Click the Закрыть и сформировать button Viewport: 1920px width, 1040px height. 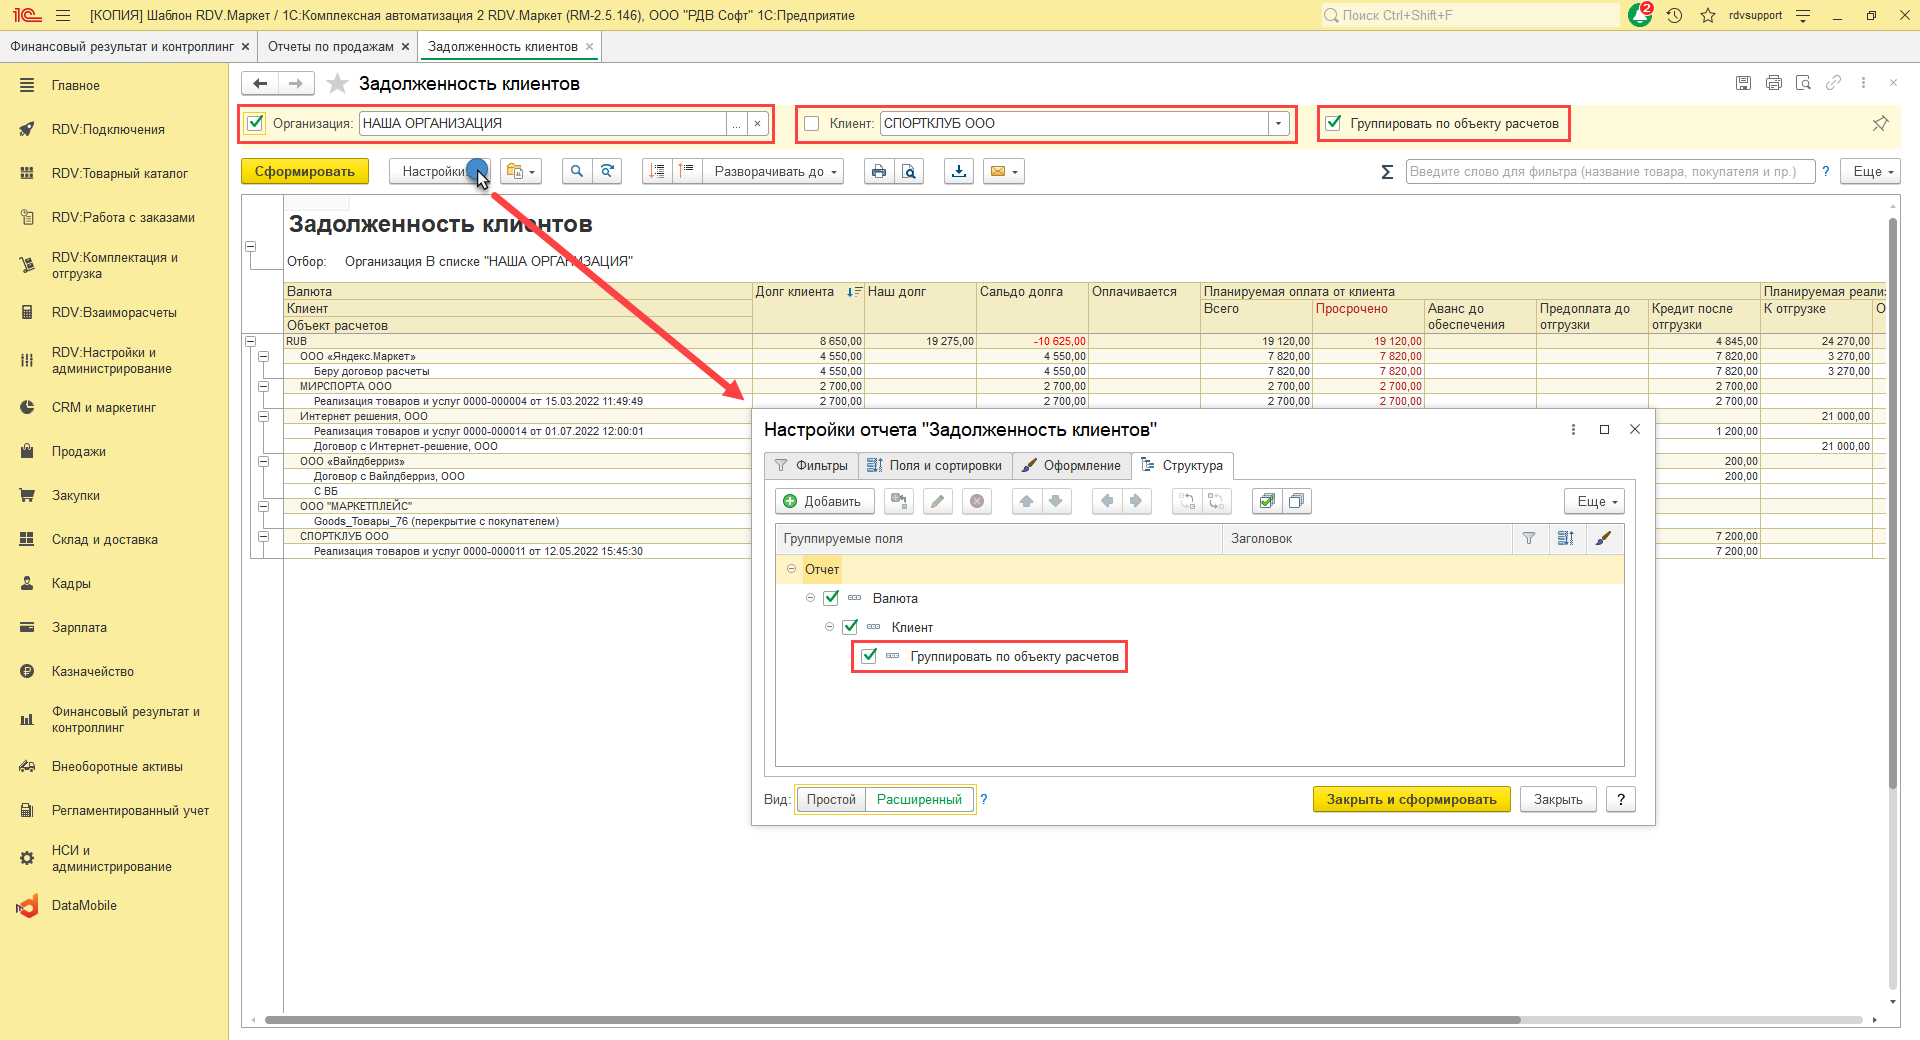tap(1410, 799)
